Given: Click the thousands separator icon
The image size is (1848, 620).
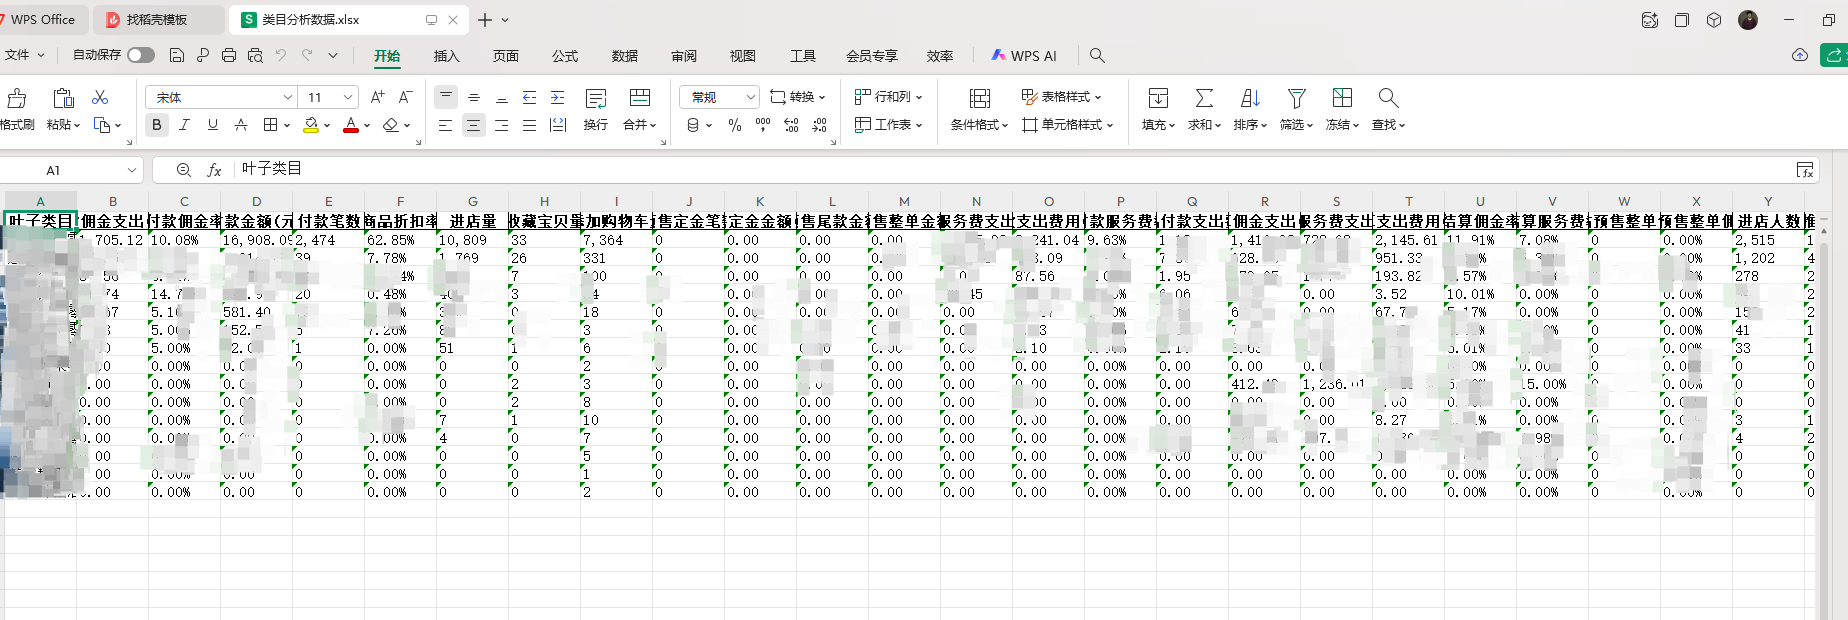Looking at the screenshot, I should (x=763, y=125).
